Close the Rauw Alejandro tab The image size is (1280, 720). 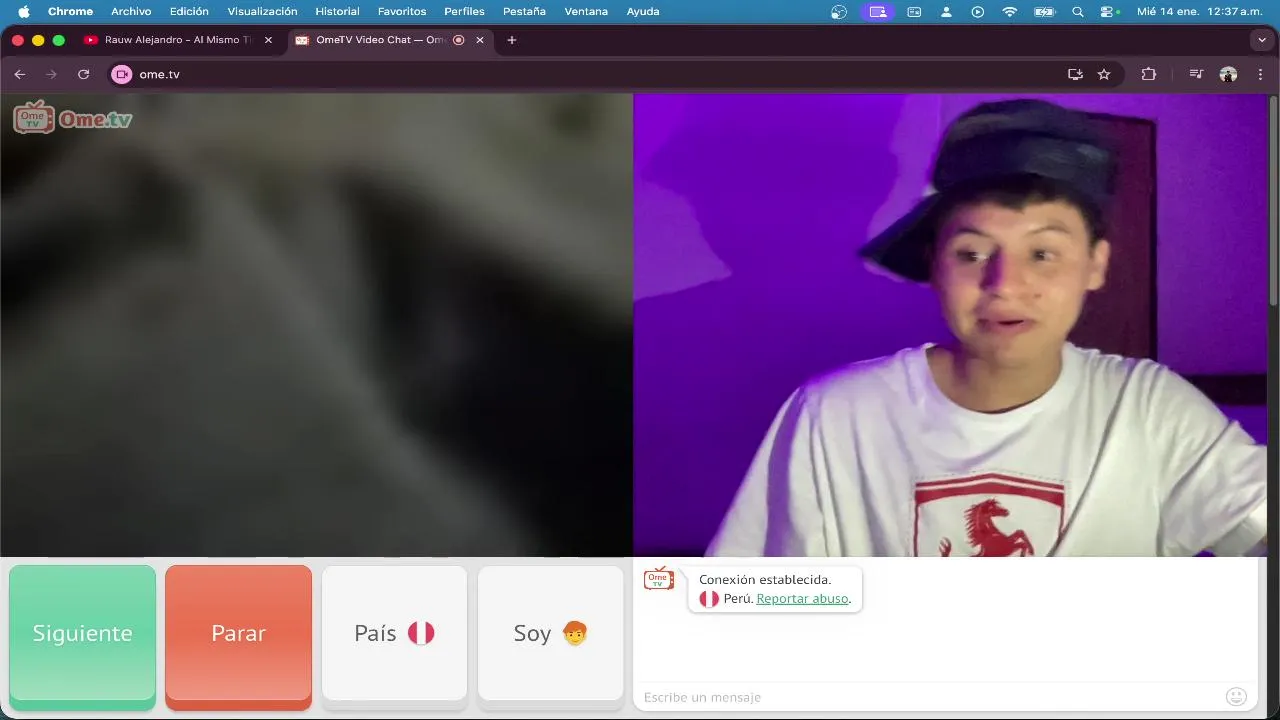[268, 40]
